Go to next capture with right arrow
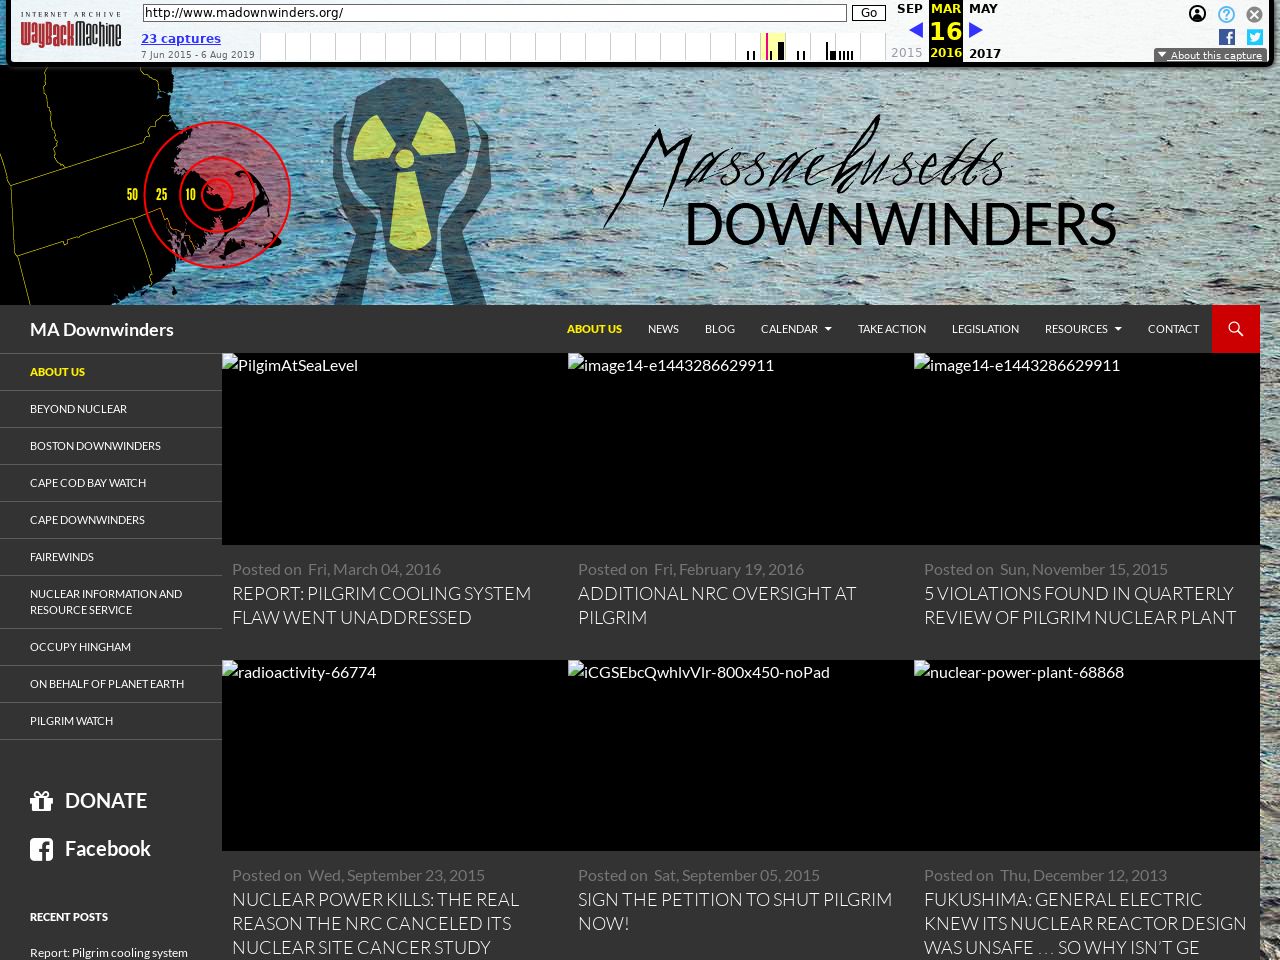This screenshot has height=960, width=1280. (x=976, y=30)
